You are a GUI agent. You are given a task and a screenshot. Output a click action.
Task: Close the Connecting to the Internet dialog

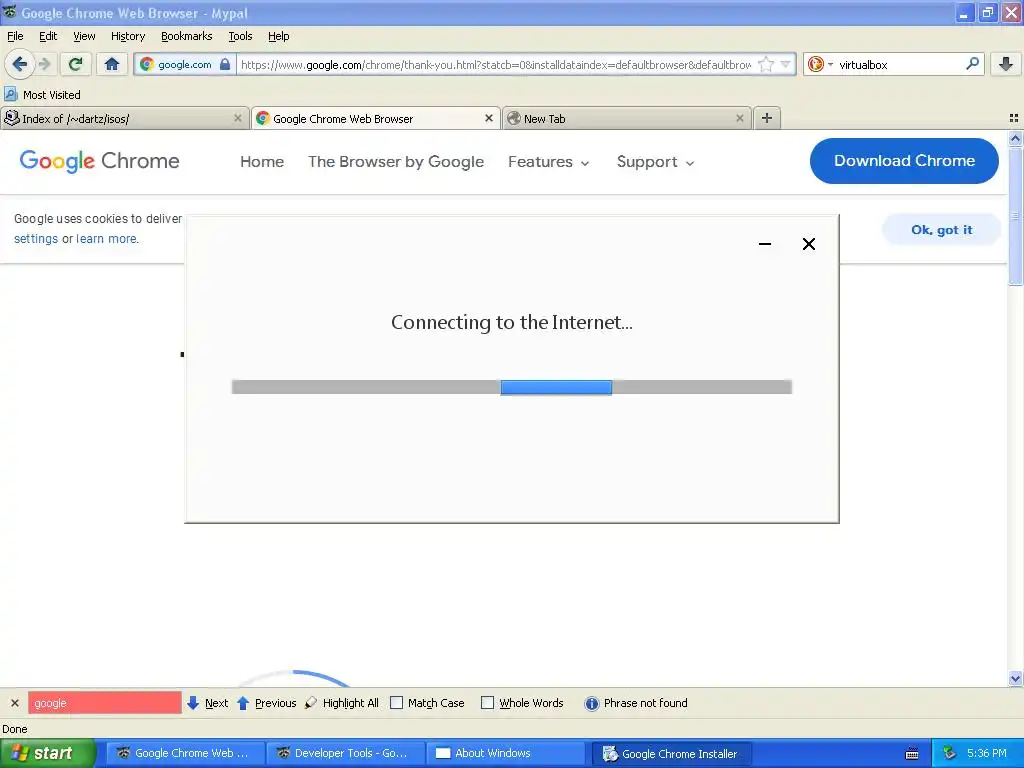808,244
